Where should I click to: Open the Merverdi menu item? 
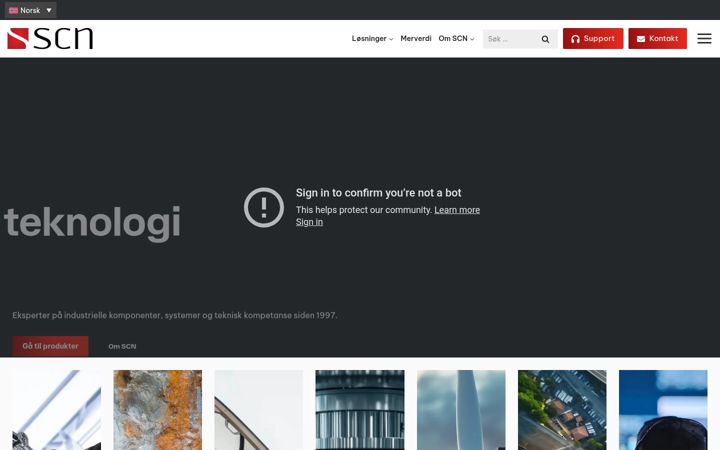416,39
